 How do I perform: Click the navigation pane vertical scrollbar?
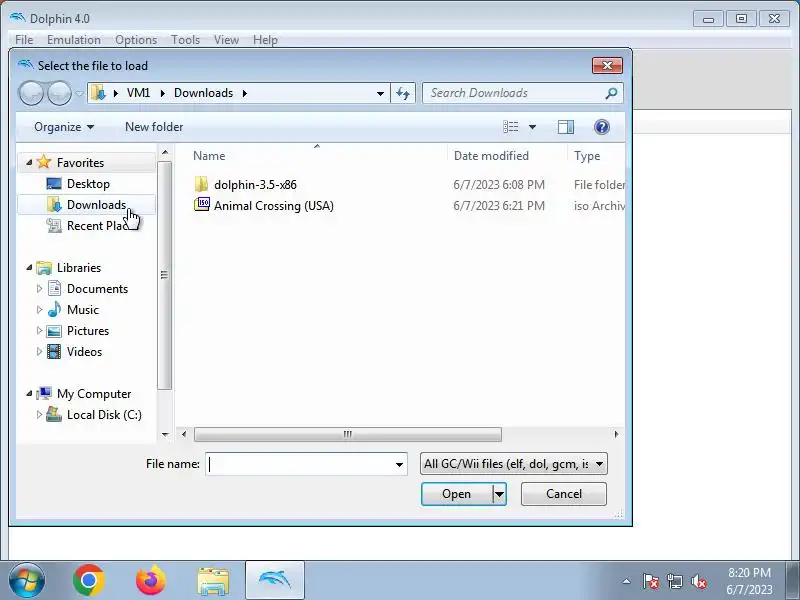tap(164, 276)
